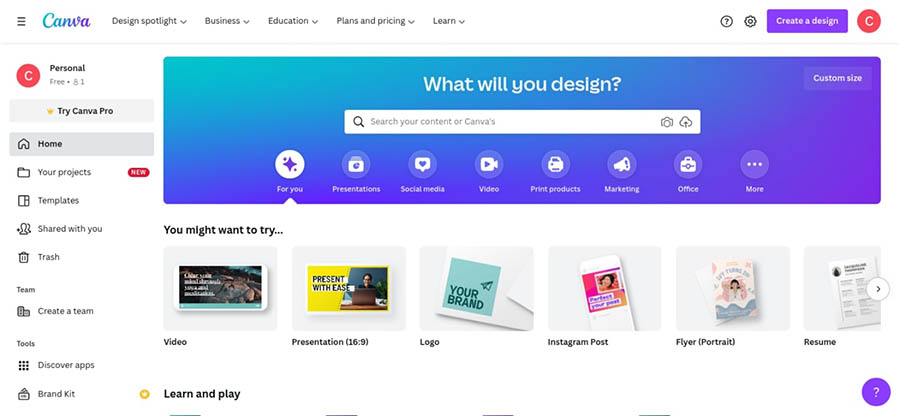Open the Video design thumbnail
Screen dimensions: 900x416
coord(220,289)
